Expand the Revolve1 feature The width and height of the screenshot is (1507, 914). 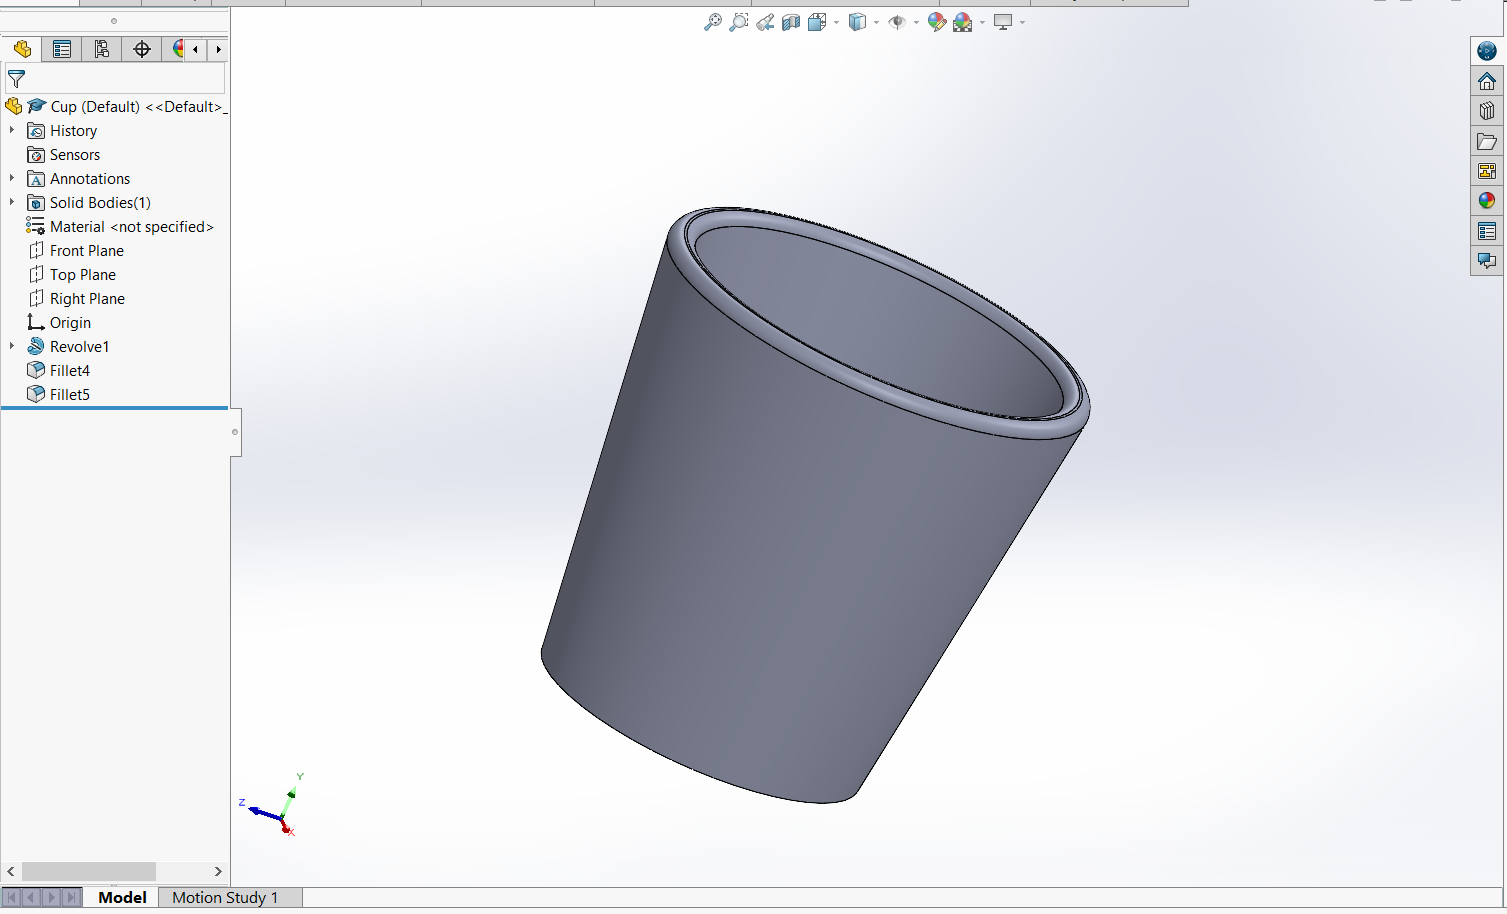pyautogui.click(x=12, y=346)
